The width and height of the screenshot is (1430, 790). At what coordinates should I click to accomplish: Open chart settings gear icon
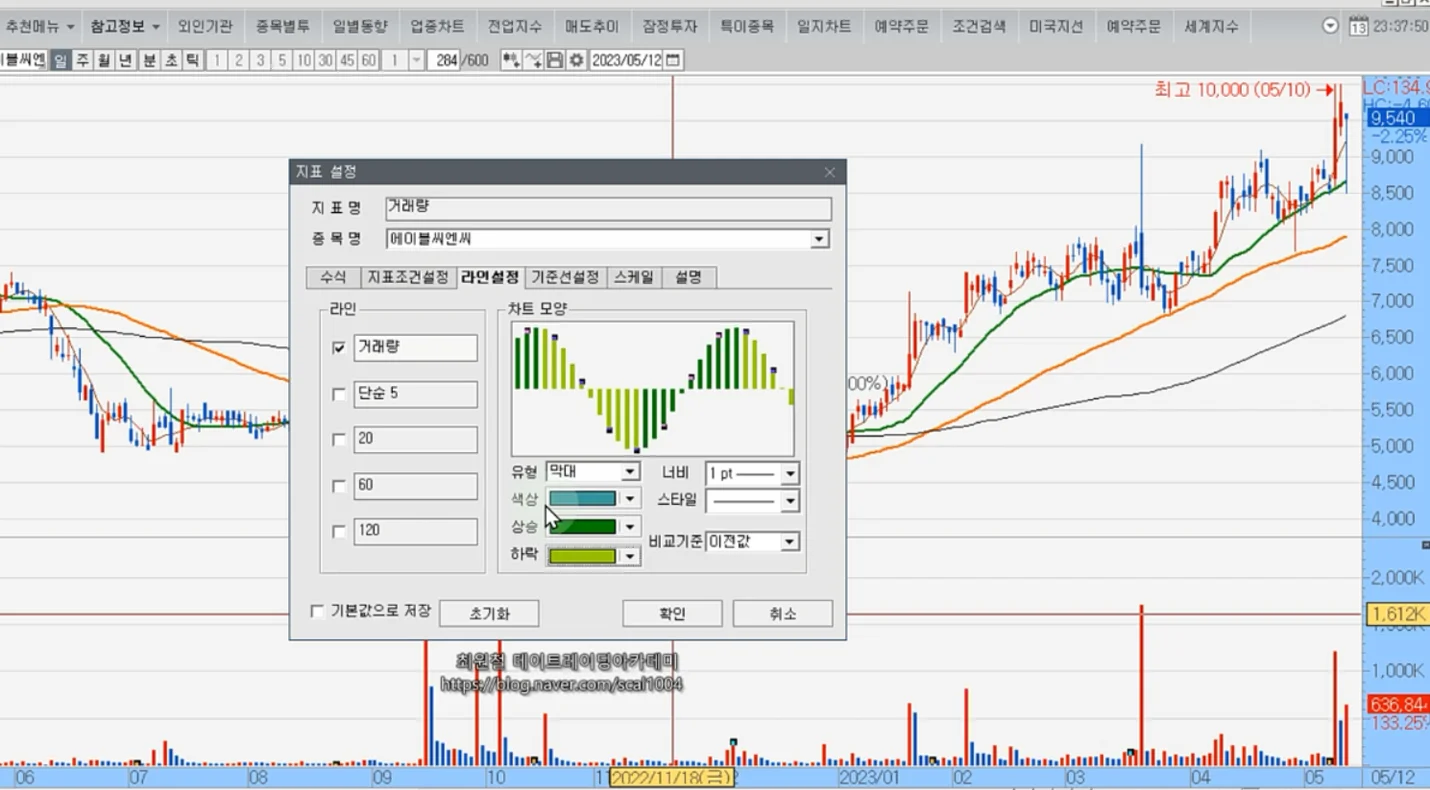576,60
